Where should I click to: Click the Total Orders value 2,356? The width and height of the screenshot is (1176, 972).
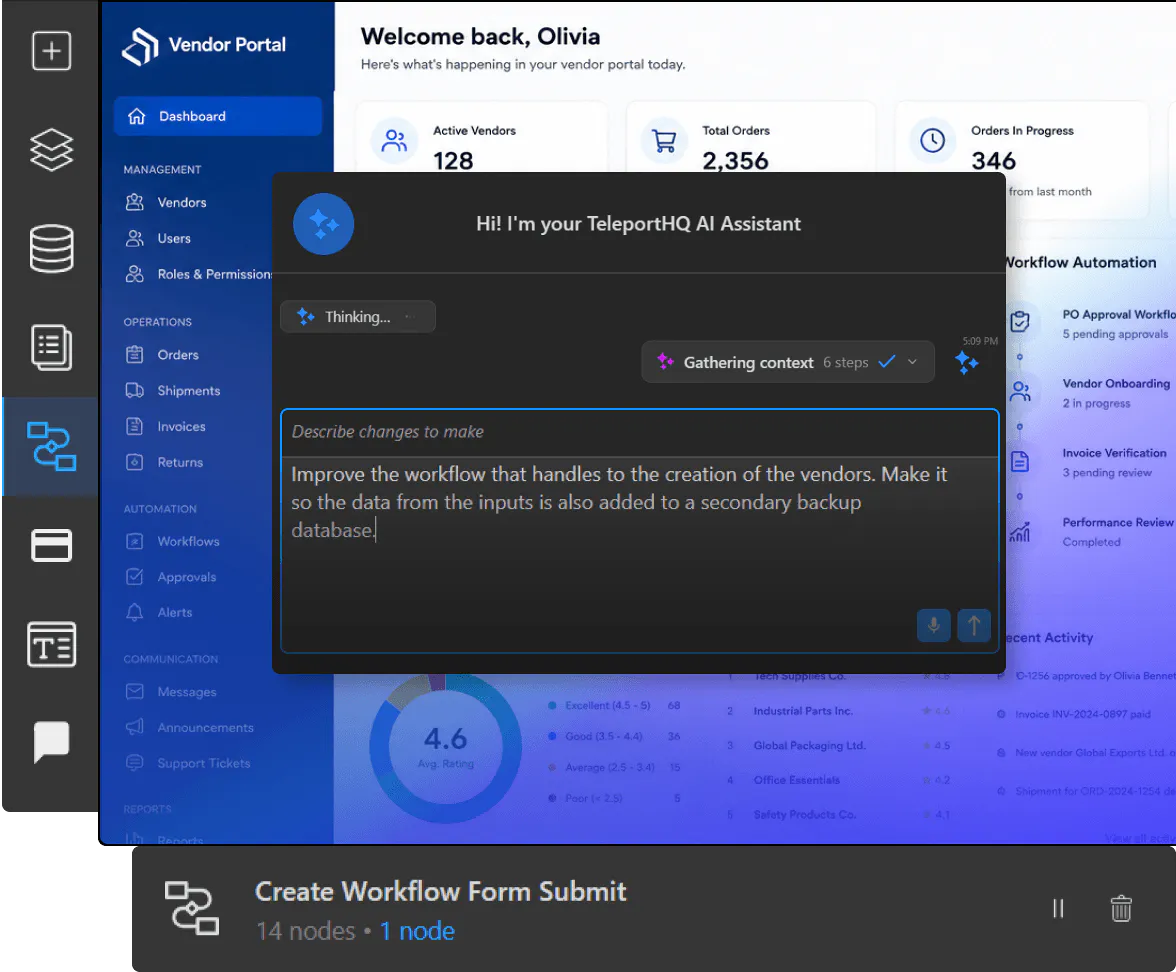735,160
